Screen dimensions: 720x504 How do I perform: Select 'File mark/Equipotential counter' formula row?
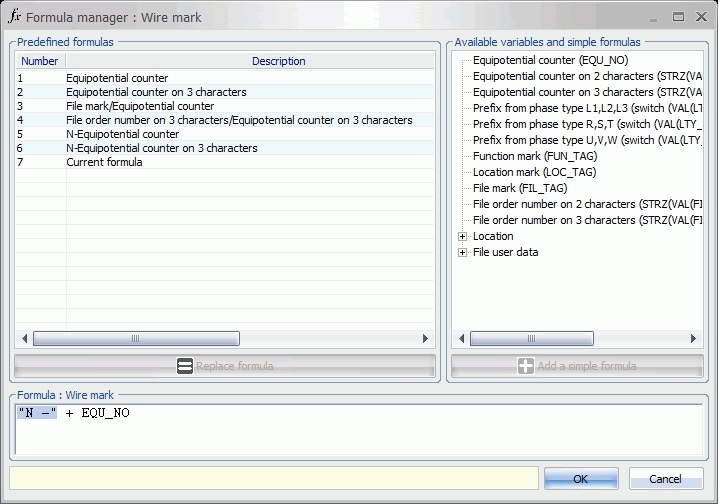225,106
